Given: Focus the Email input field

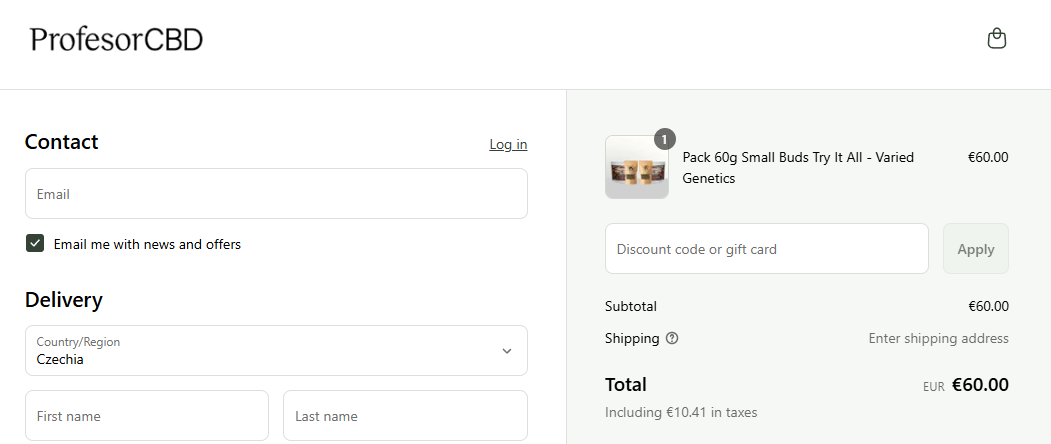Looking at the screenshot, I should (276, 194).
